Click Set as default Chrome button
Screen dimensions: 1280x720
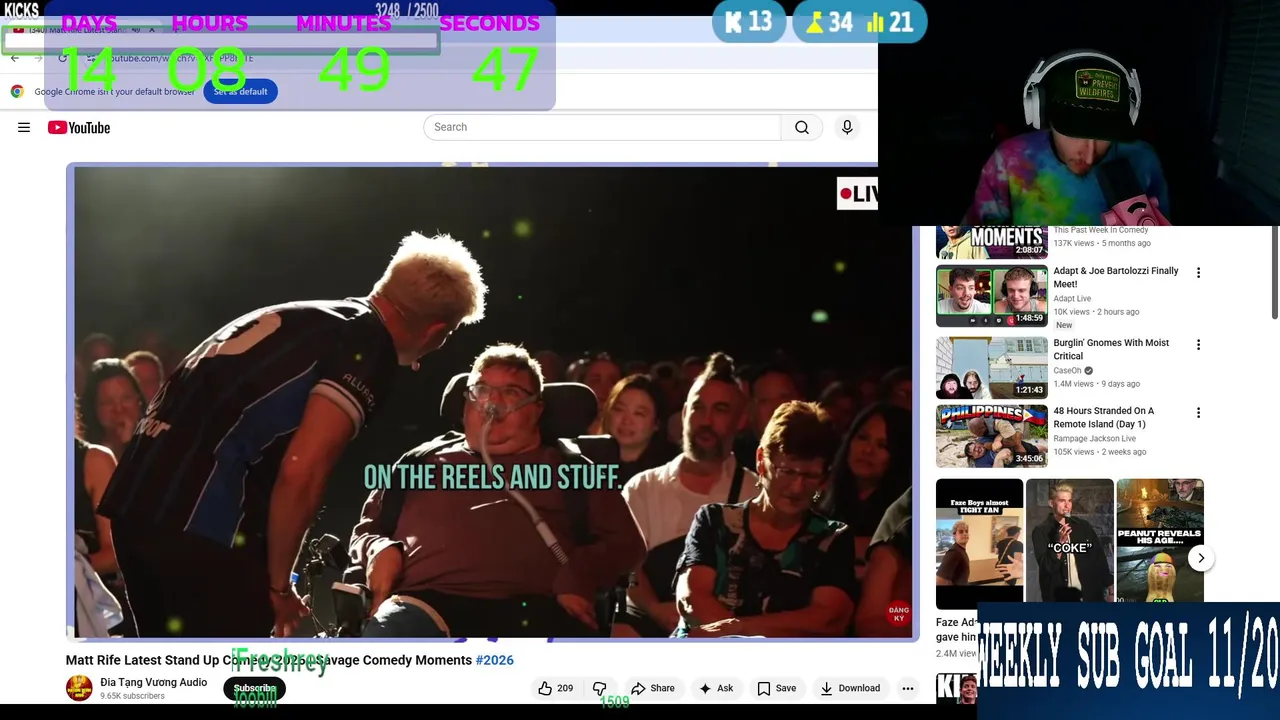[x=240, y=91]
